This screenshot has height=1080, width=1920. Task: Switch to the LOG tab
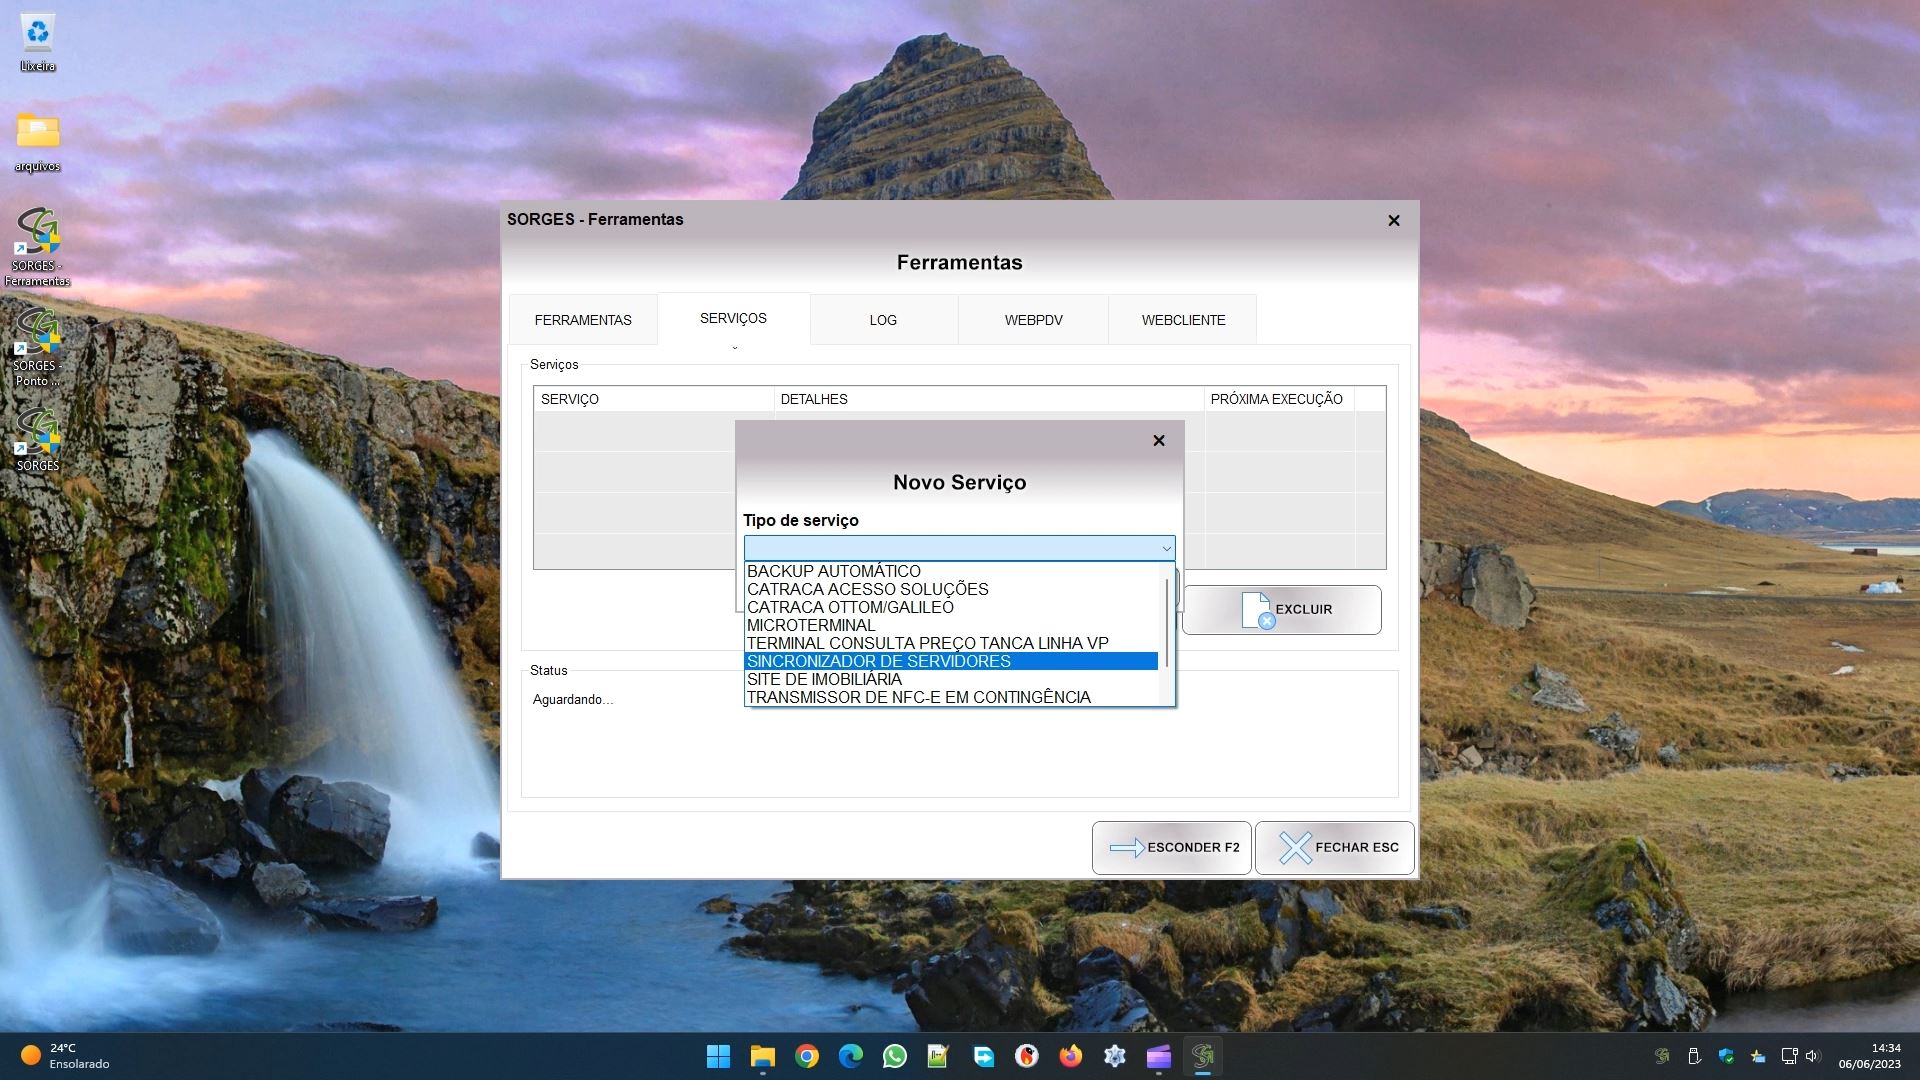coord(882,320)
